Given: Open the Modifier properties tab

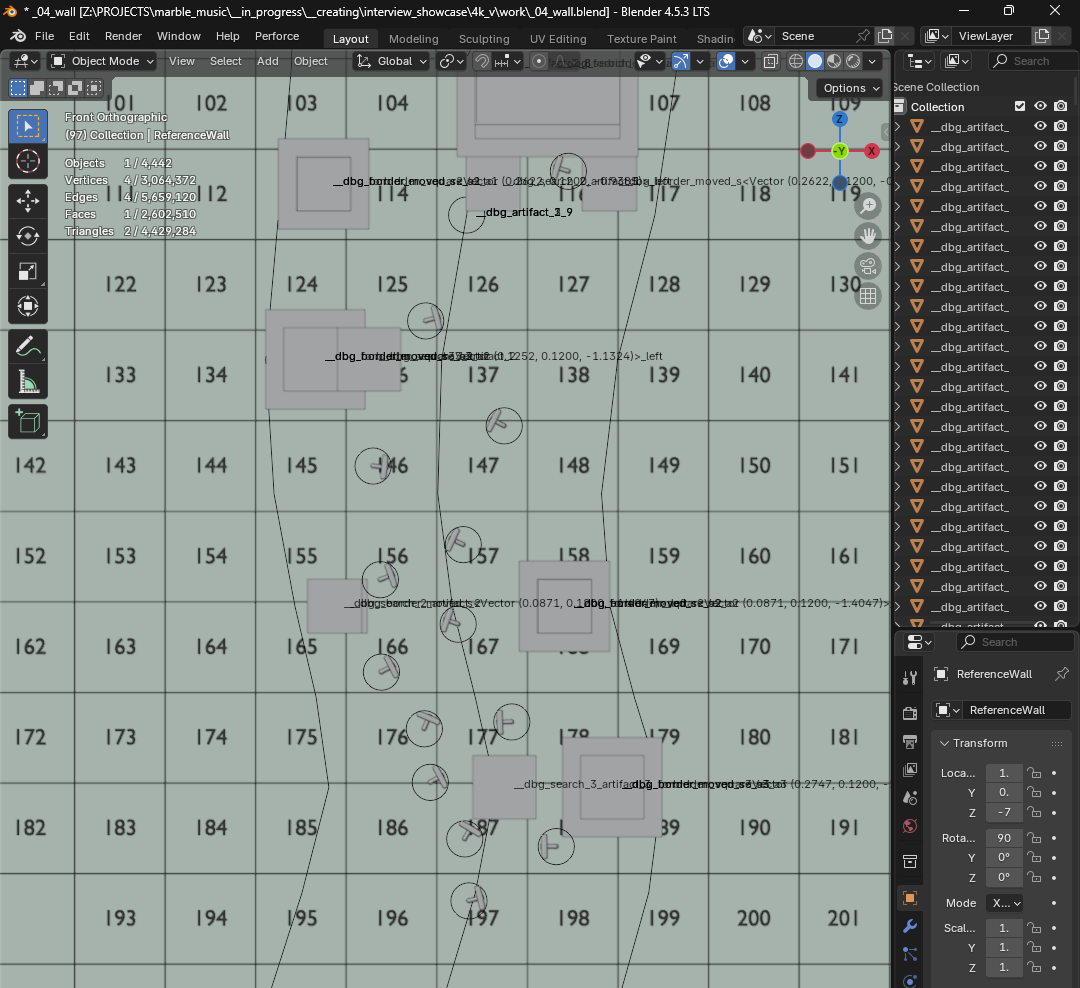Looking at the screenshot, I should tap(909, 926).
